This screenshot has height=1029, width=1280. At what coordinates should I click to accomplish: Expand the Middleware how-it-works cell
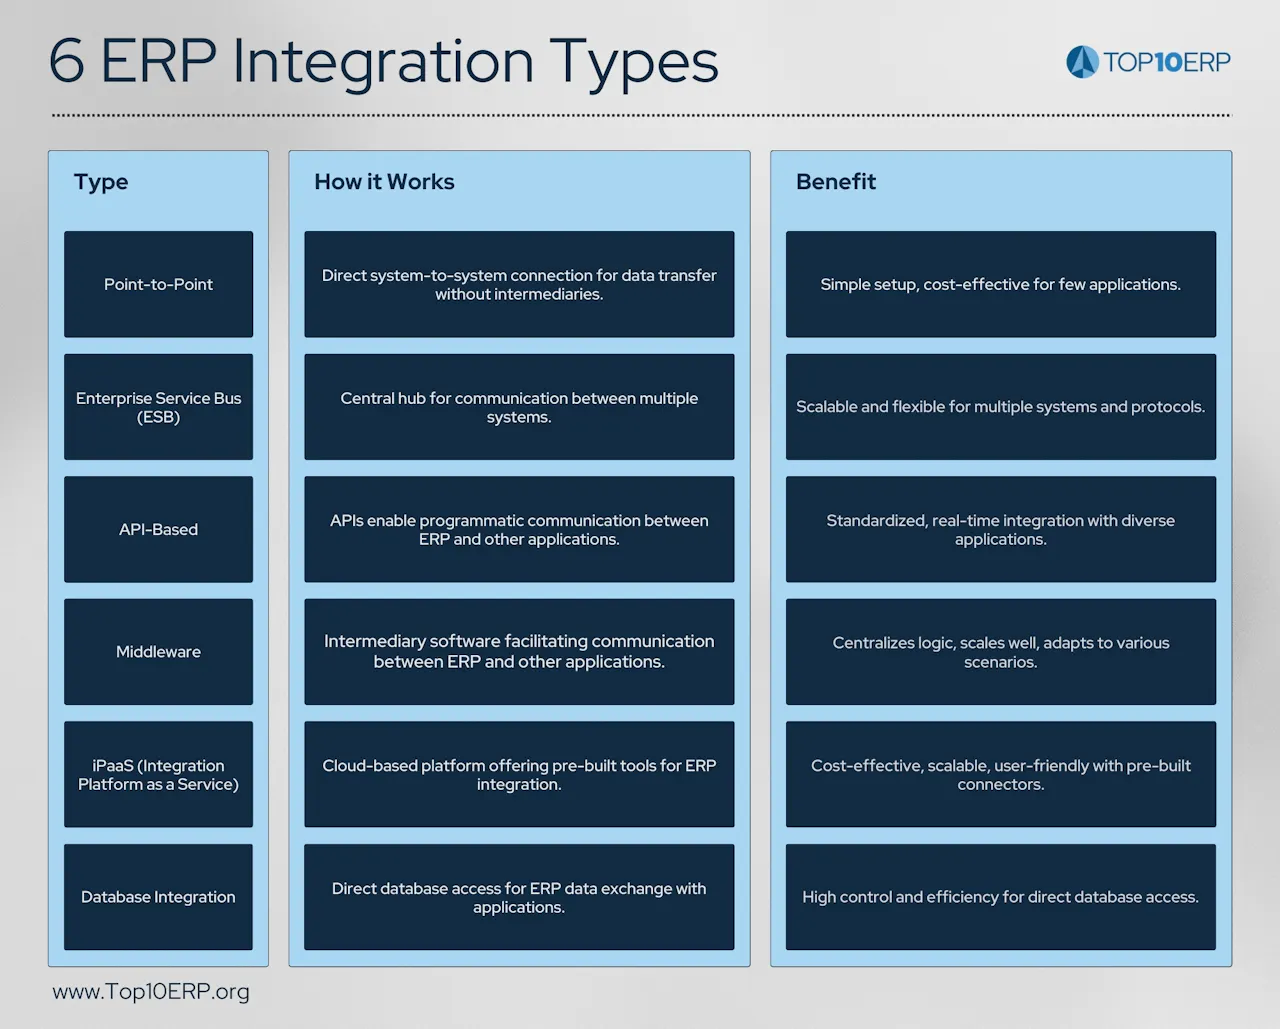[519, 651]
